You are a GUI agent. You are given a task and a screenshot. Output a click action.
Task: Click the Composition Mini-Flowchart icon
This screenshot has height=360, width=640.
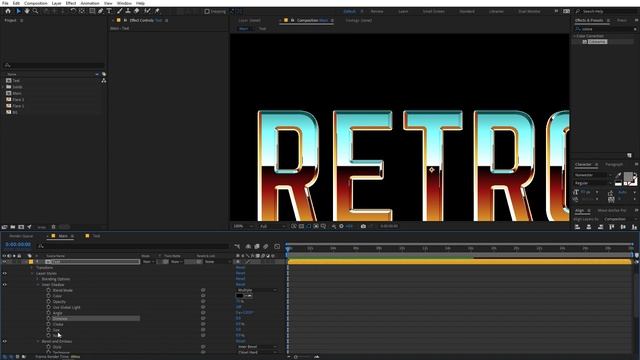(x=238, y=246)
